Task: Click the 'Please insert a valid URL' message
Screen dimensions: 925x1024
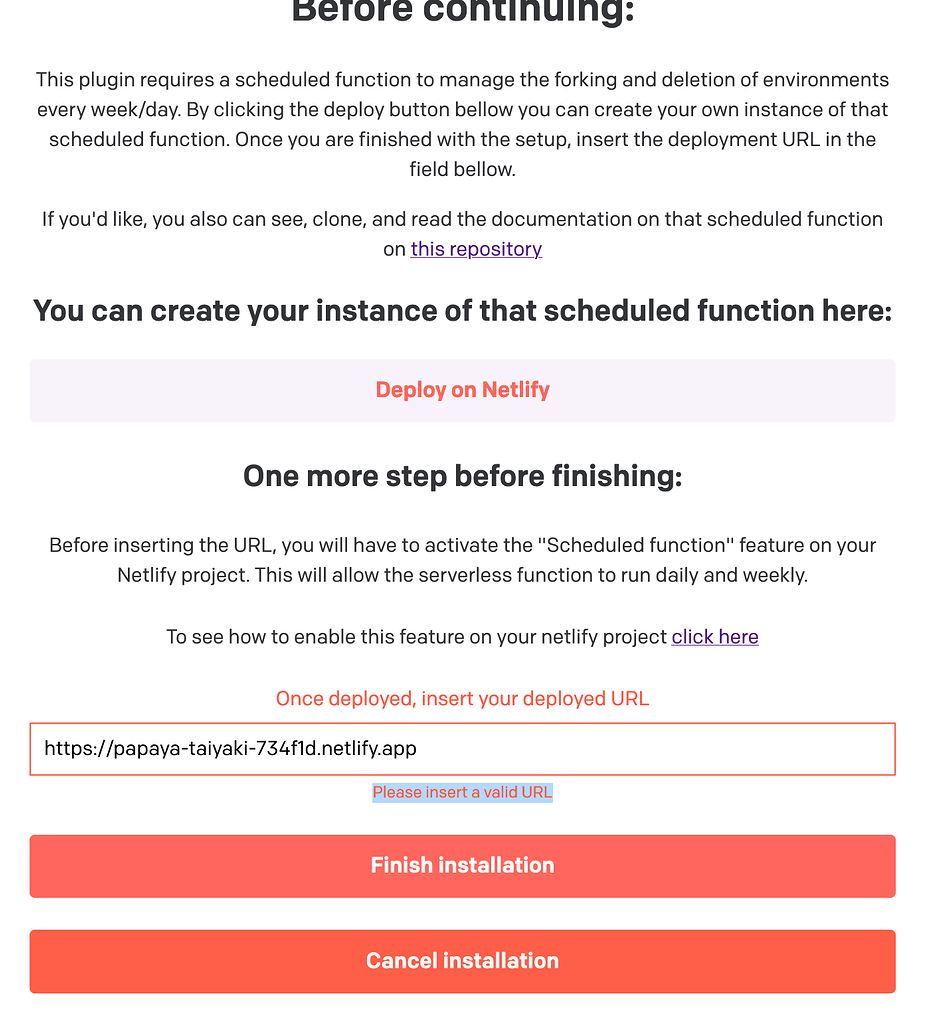Action: click(x=462, y=792)
